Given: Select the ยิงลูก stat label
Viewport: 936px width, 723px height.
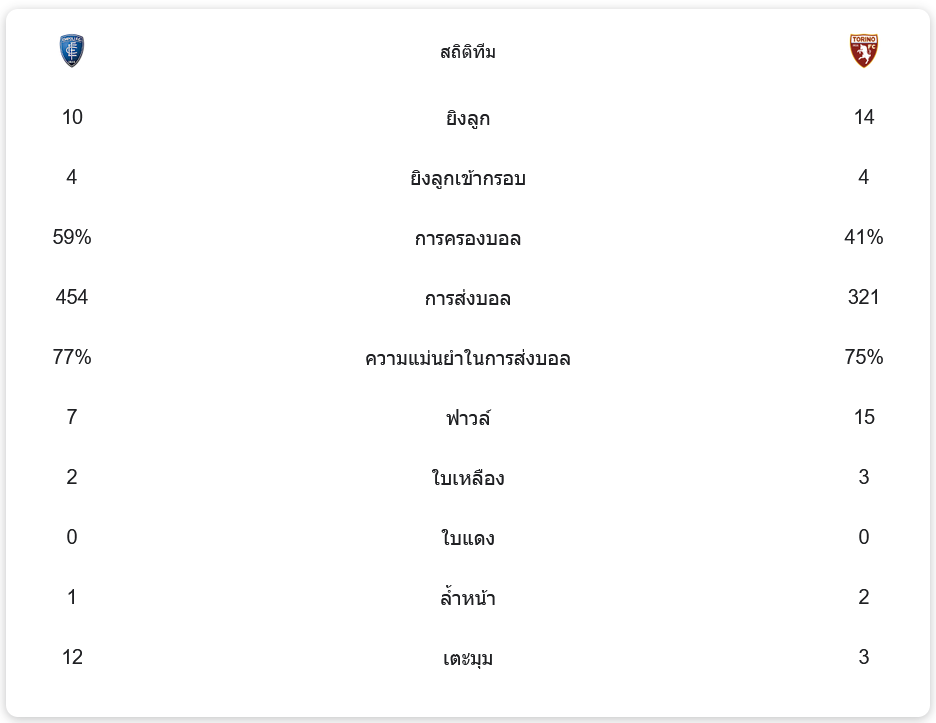Looking at the screenshot, I should 468,119.
